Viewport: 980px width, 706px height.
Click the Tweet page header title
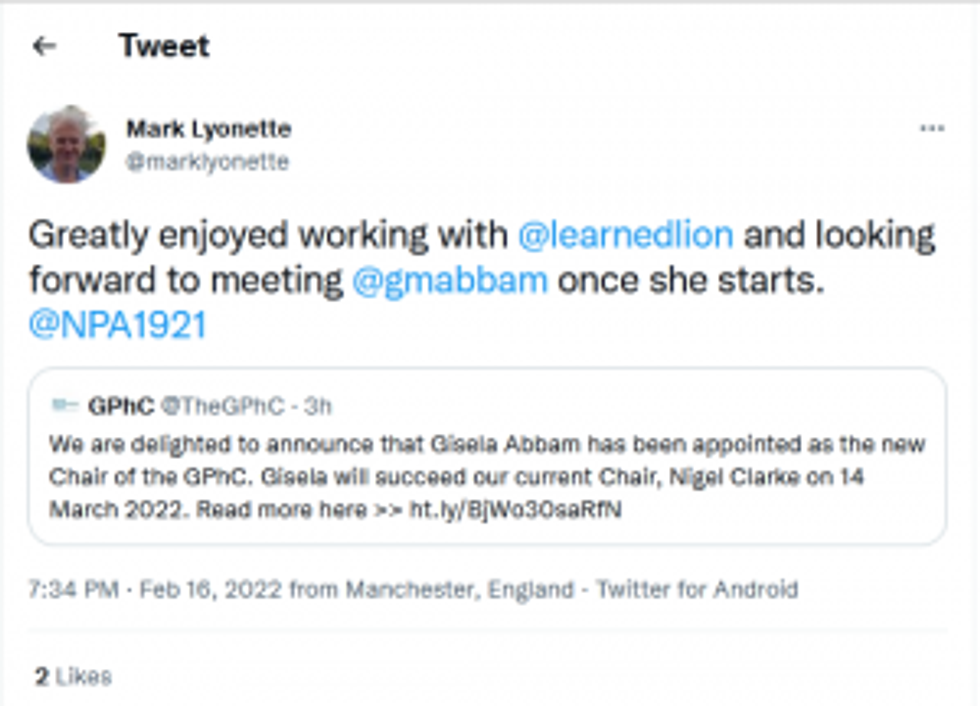pyautogui.click(x=164, y=46)
